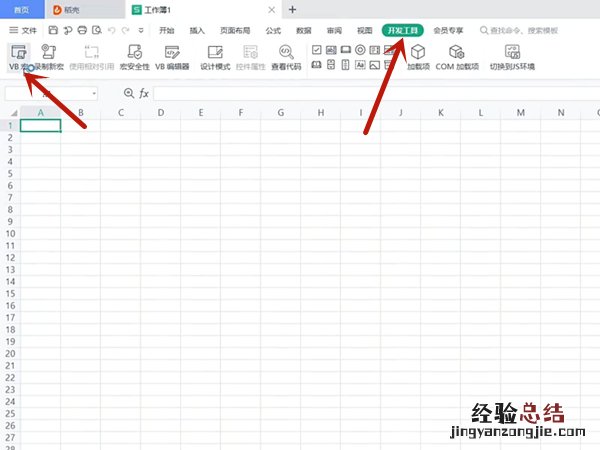
Task: Select row header 1
Action: [10, 126]
